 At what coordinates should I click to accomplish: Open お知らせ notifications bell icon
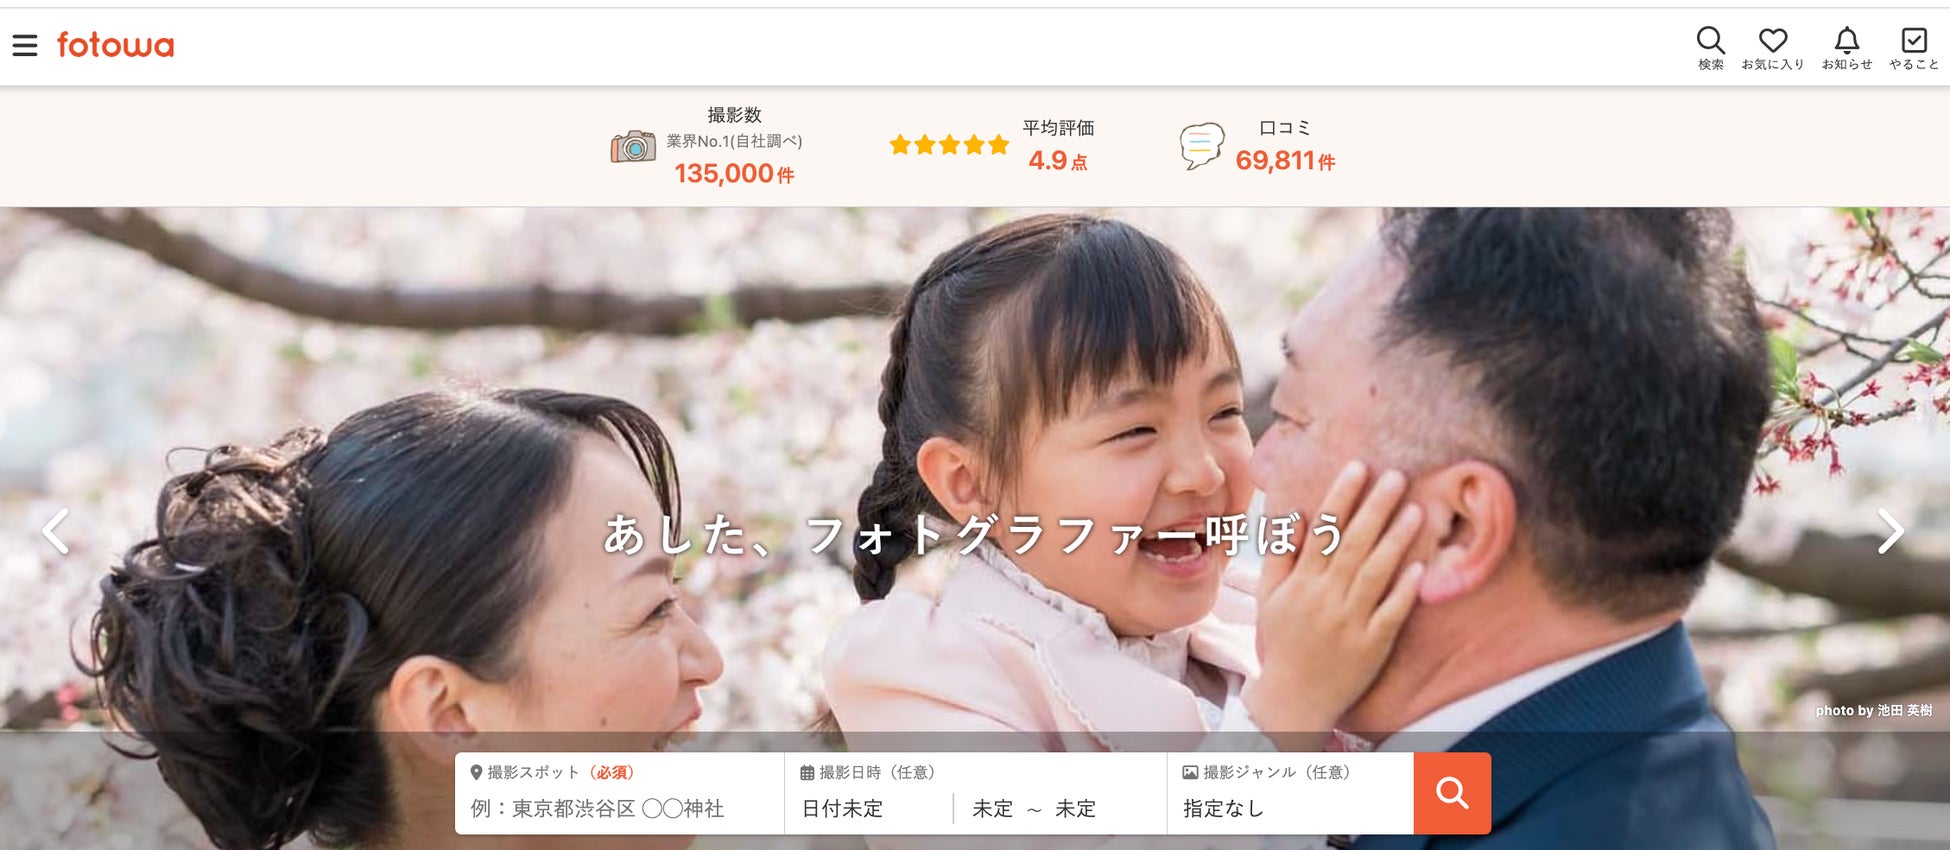click(x=1846, y=48)
